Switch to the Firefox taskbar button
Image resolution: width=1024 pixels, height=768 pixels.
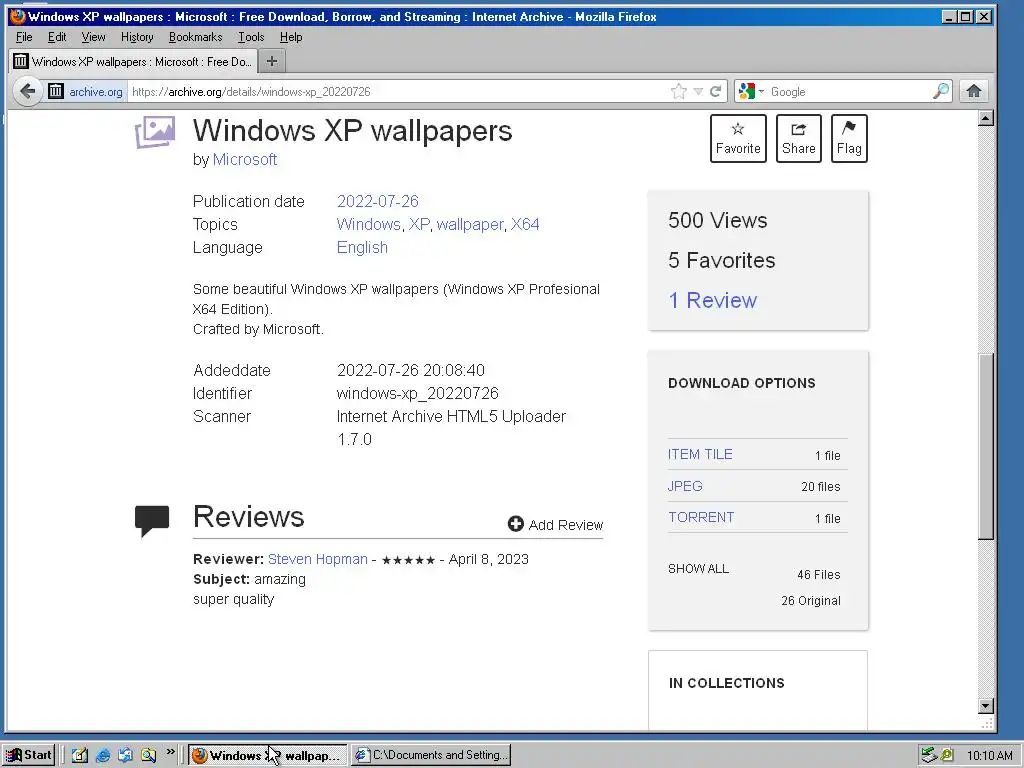[x=268, y=756]
